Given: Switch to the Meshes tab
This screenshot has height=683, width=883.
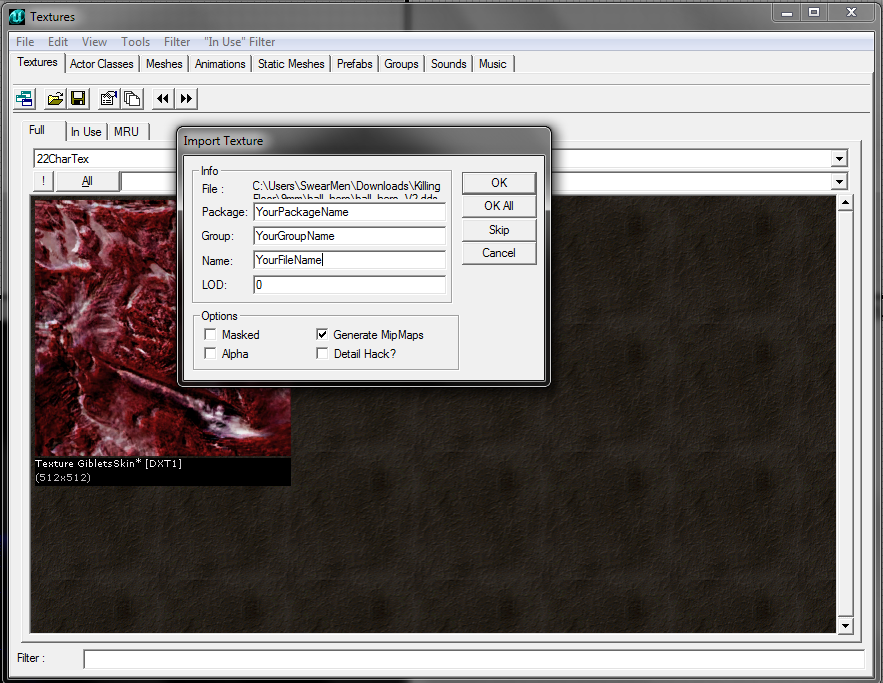Looking at the screenshot, I should click(x=164, y=64).
